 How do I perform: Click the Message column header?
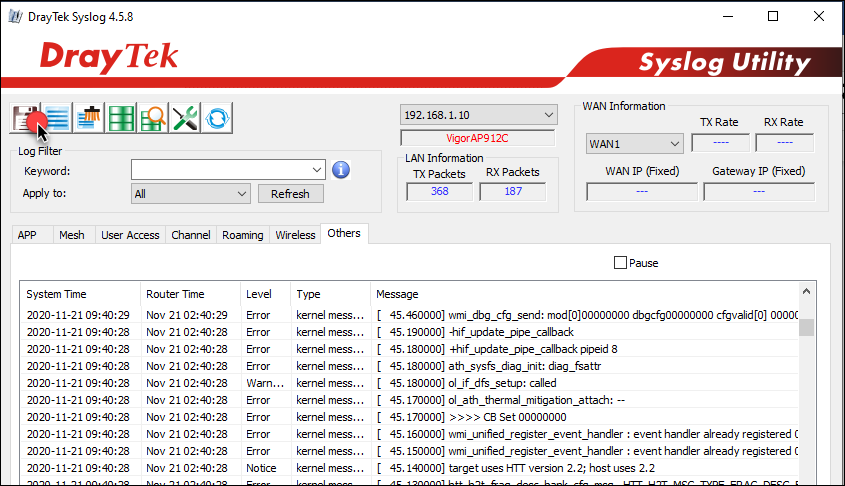(584, 294)
